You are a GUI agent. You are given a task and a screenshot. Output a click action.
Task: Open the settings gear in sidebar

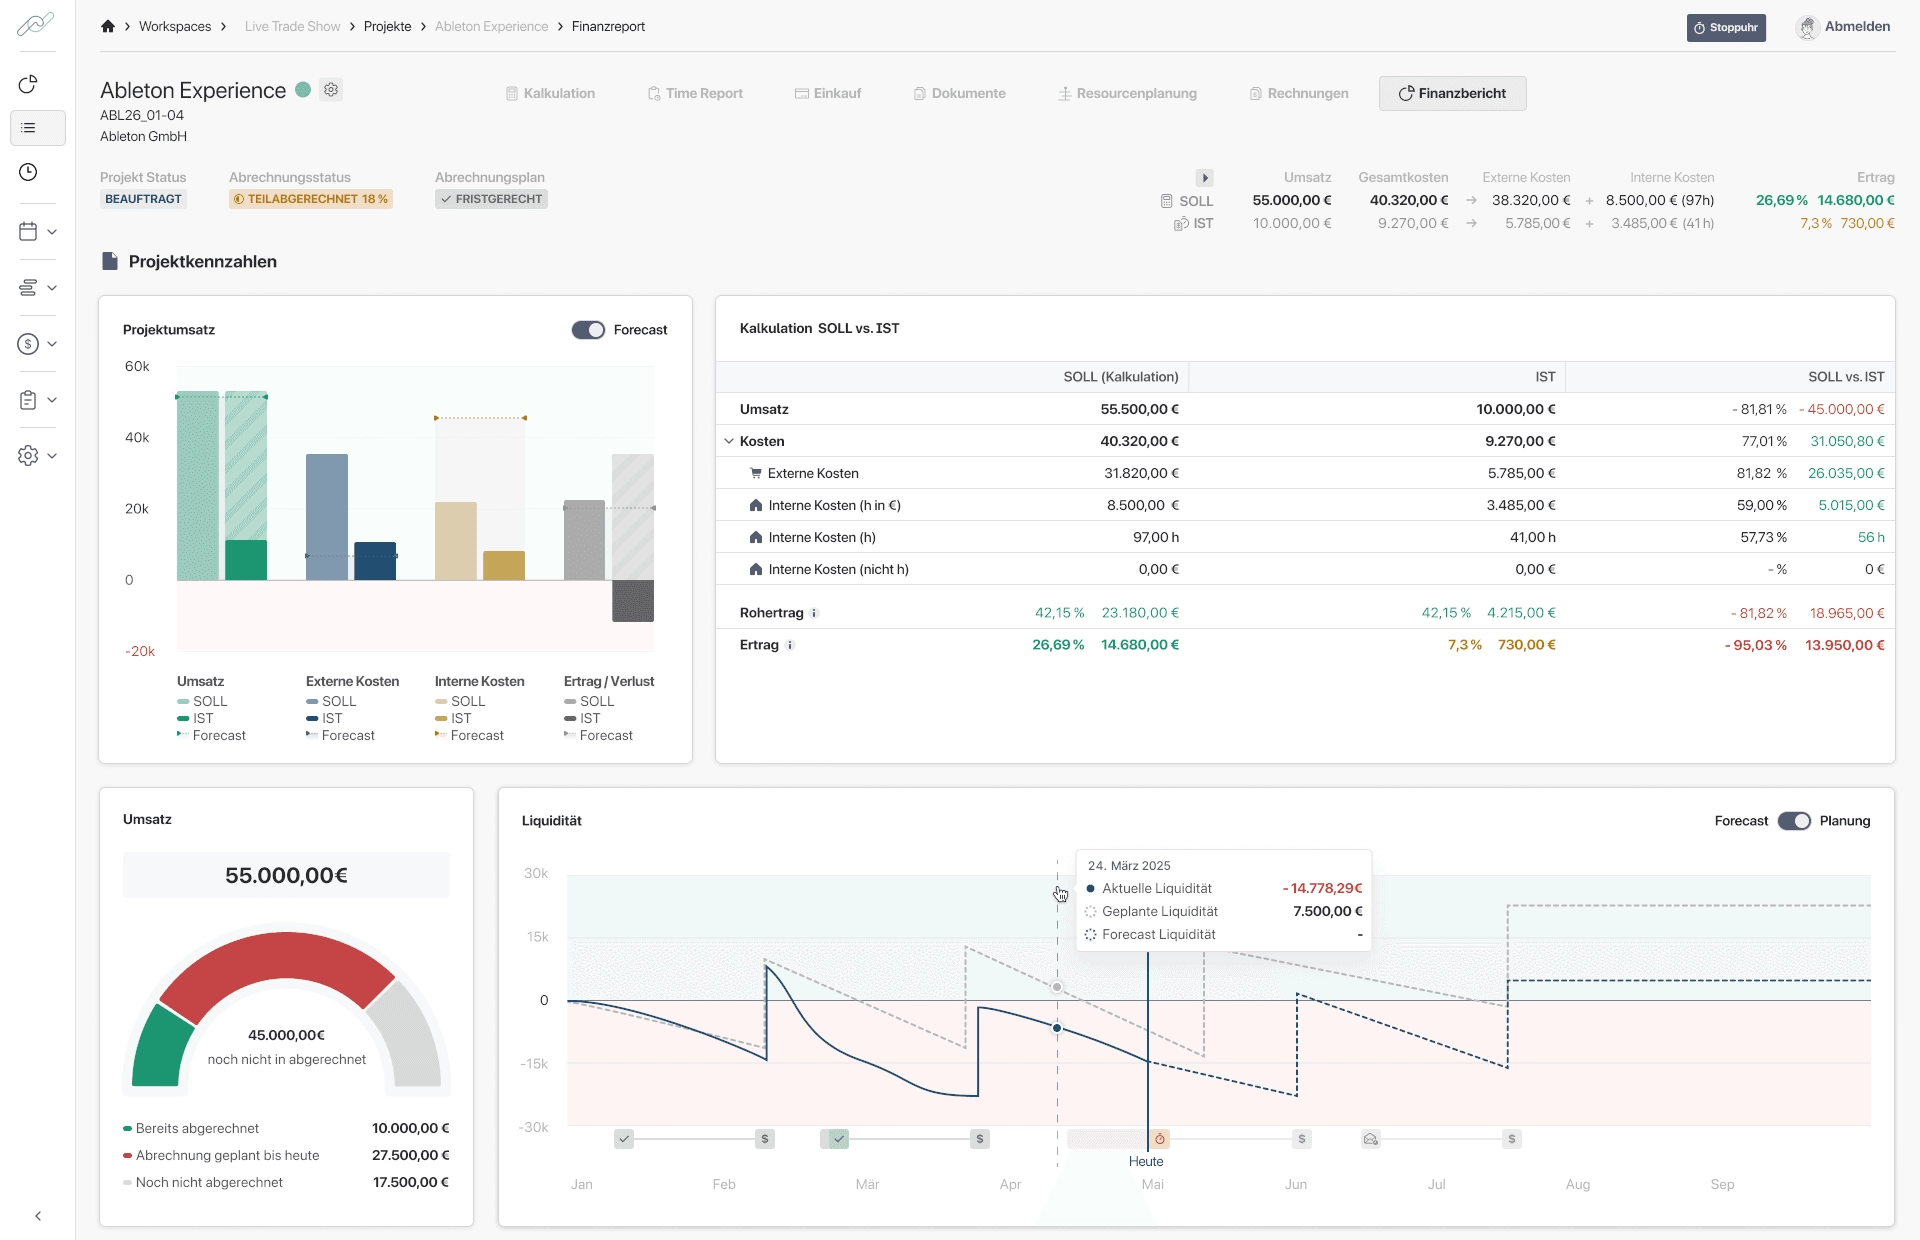(x=28, y=456)
